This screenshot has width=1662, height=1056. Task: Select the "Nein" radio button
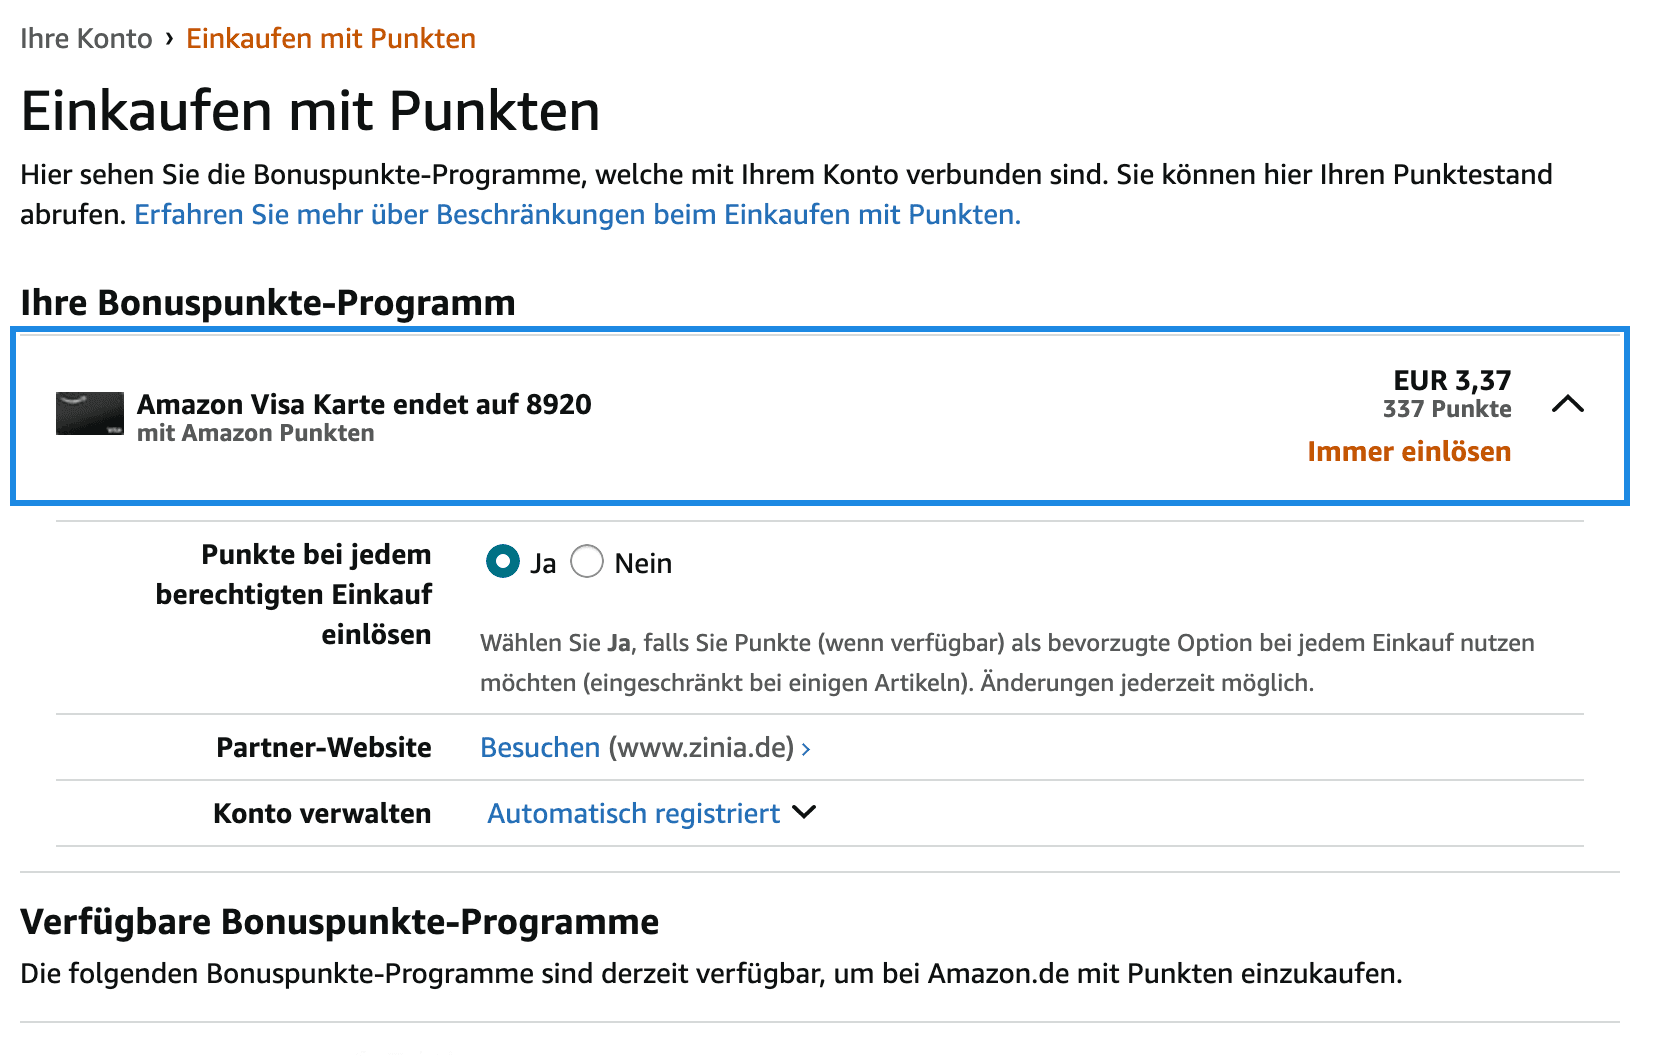587,562
